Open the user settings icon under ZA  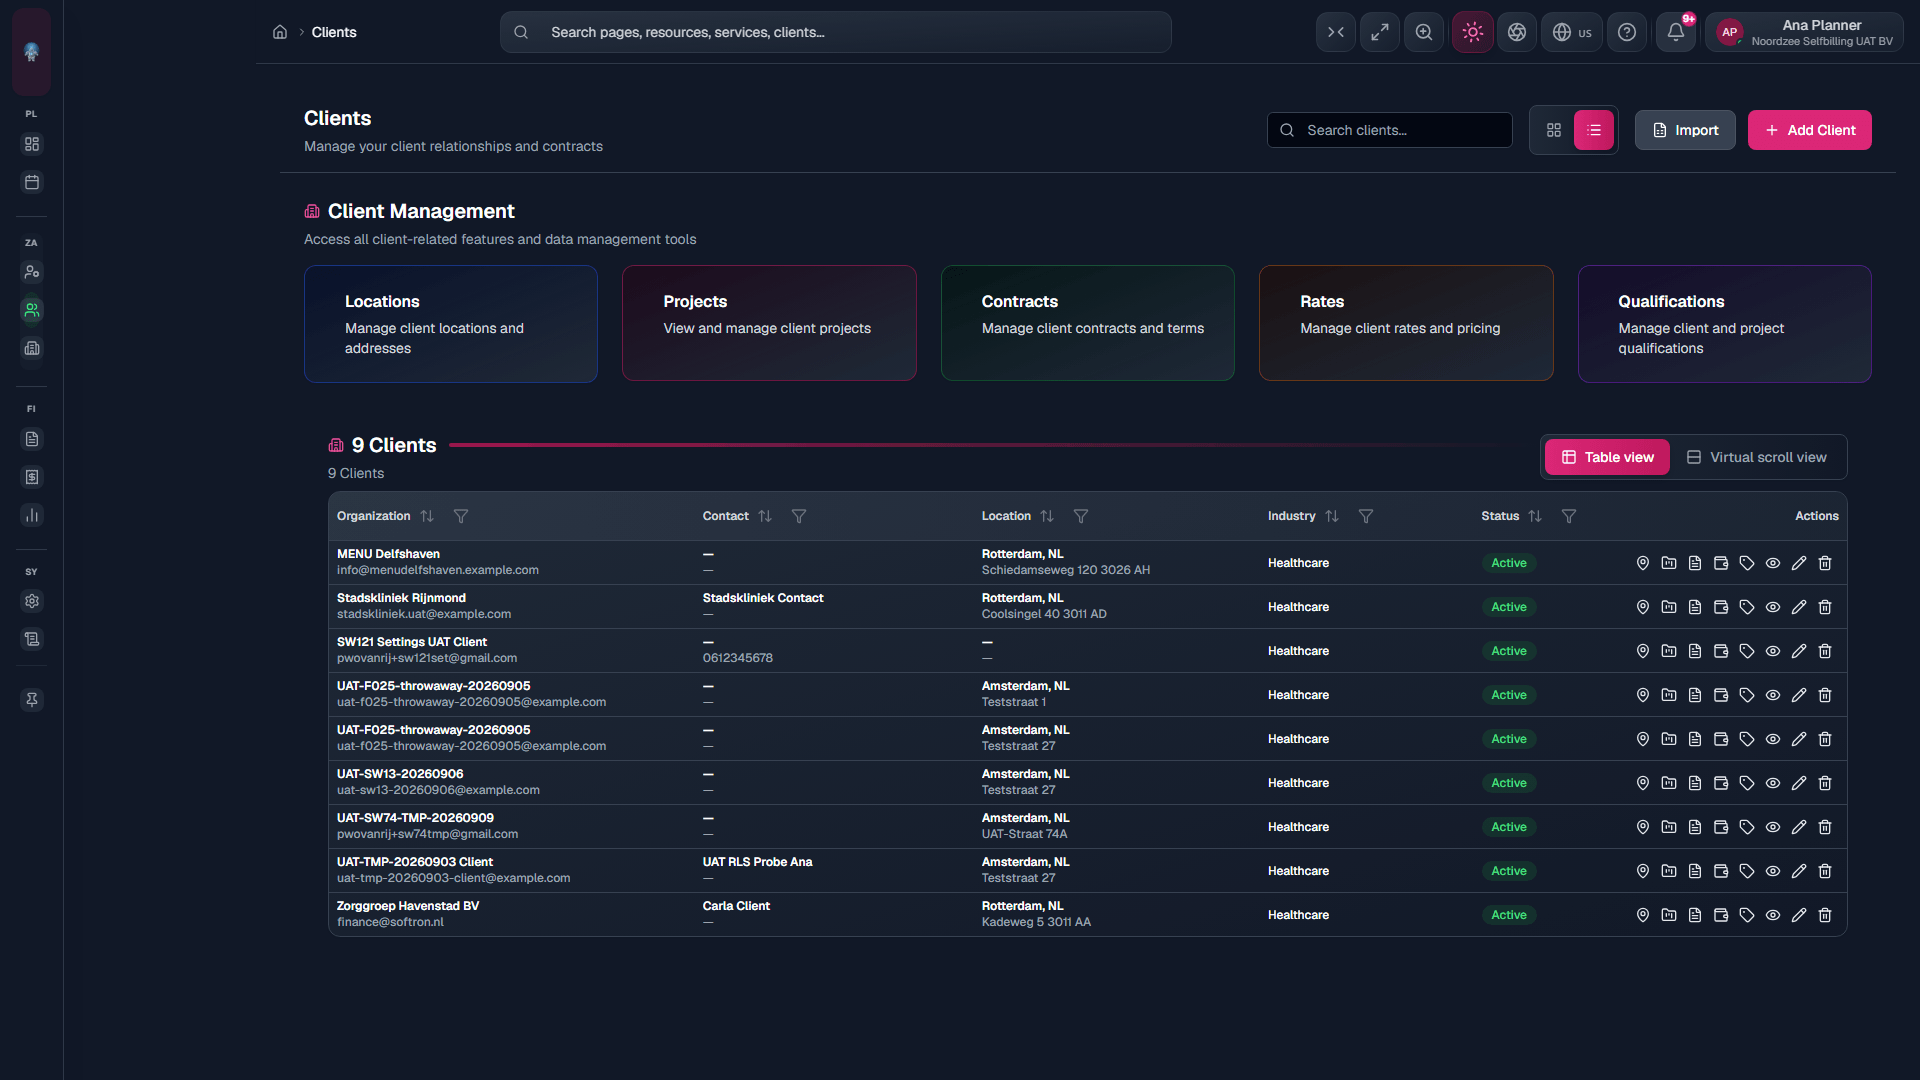(32, 272)
